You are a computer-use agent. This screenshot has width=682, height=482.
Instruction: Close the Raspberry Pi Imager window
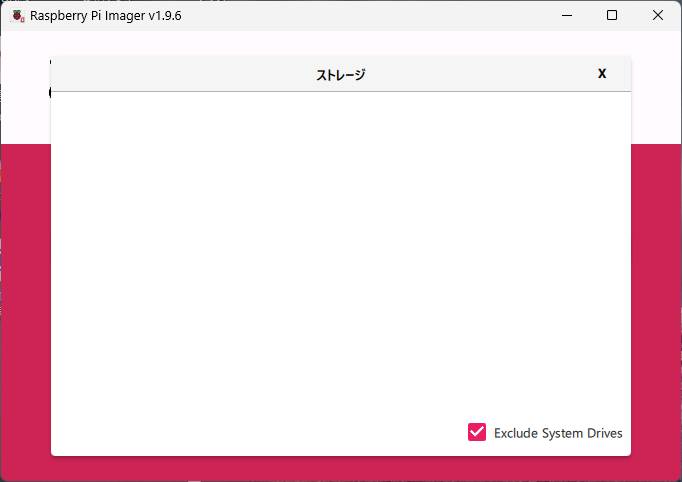[x=657, y=16]
